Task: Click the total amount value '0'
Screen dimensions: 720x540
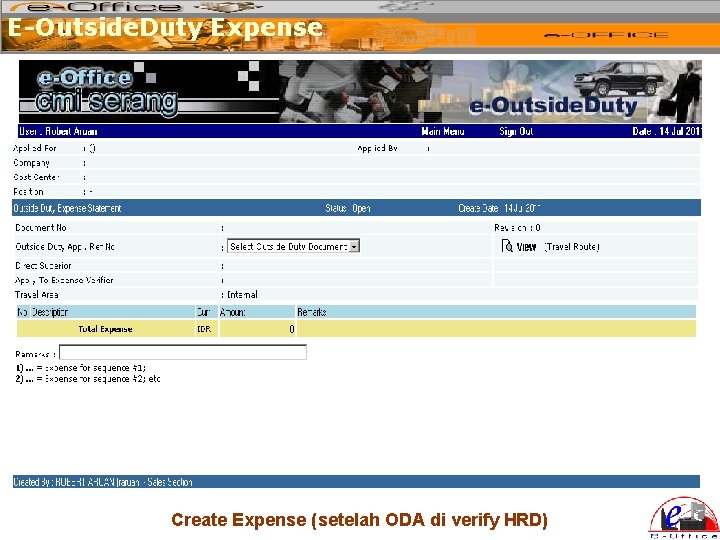Action: tap(292, 329)
